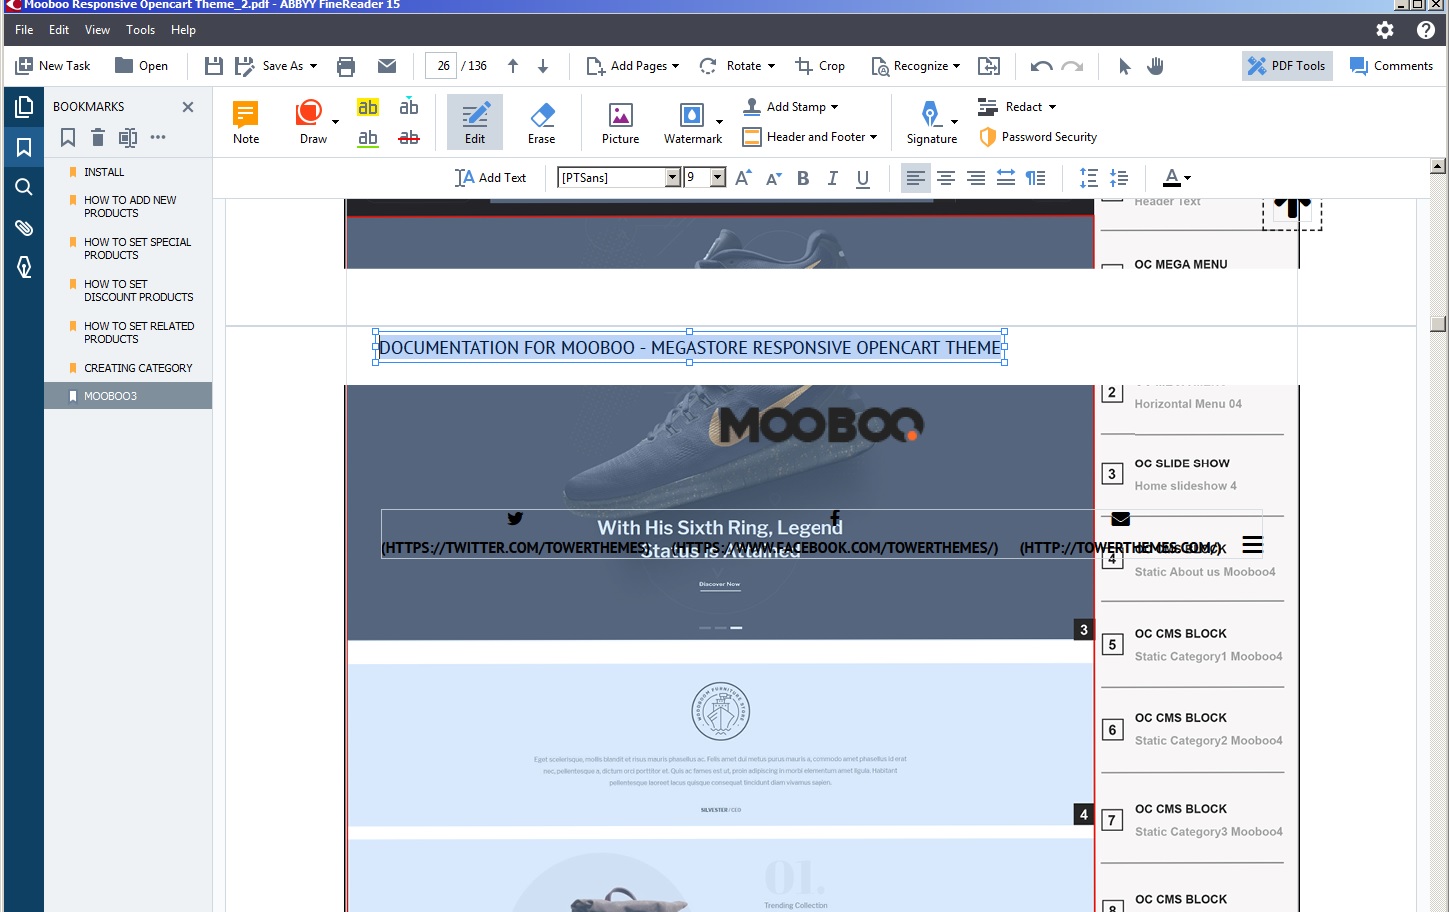Toggle the Comments panel
This screenshot has height=912, width=1449.
pyautogui.click(x=1391, y=66)
